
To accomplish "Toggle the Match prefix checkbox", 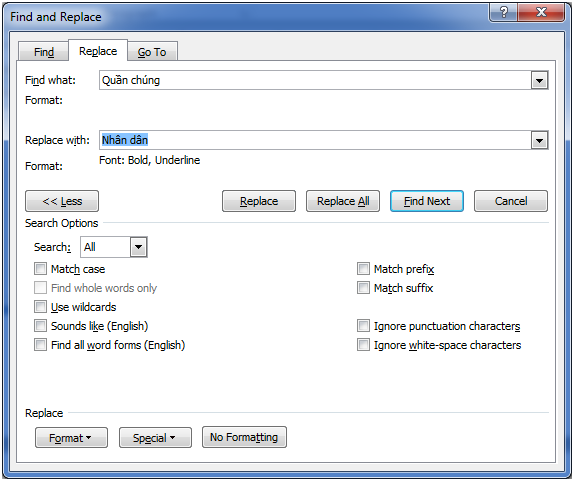I will click(x=363, y=269).
